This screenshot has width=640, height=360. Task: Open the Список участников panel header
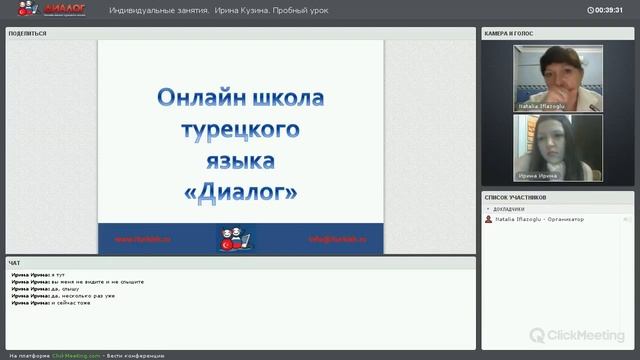[x=558, y=198]
